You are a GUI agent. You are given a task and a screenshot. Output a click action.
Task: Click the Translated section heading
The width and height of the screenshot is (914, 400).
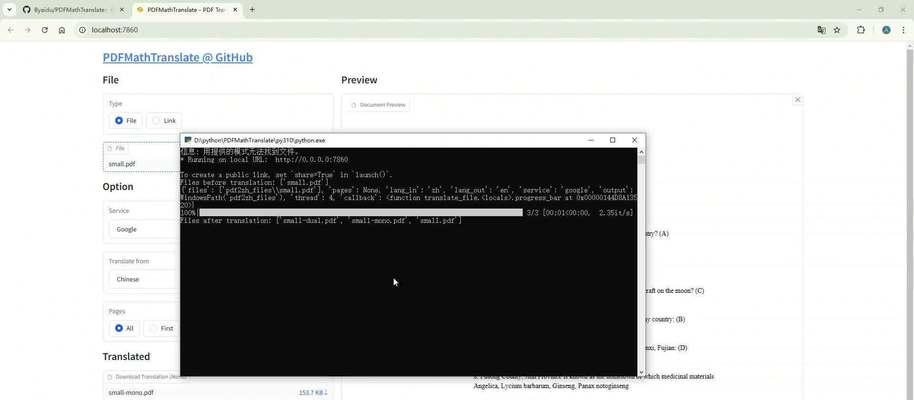[126, 356]
